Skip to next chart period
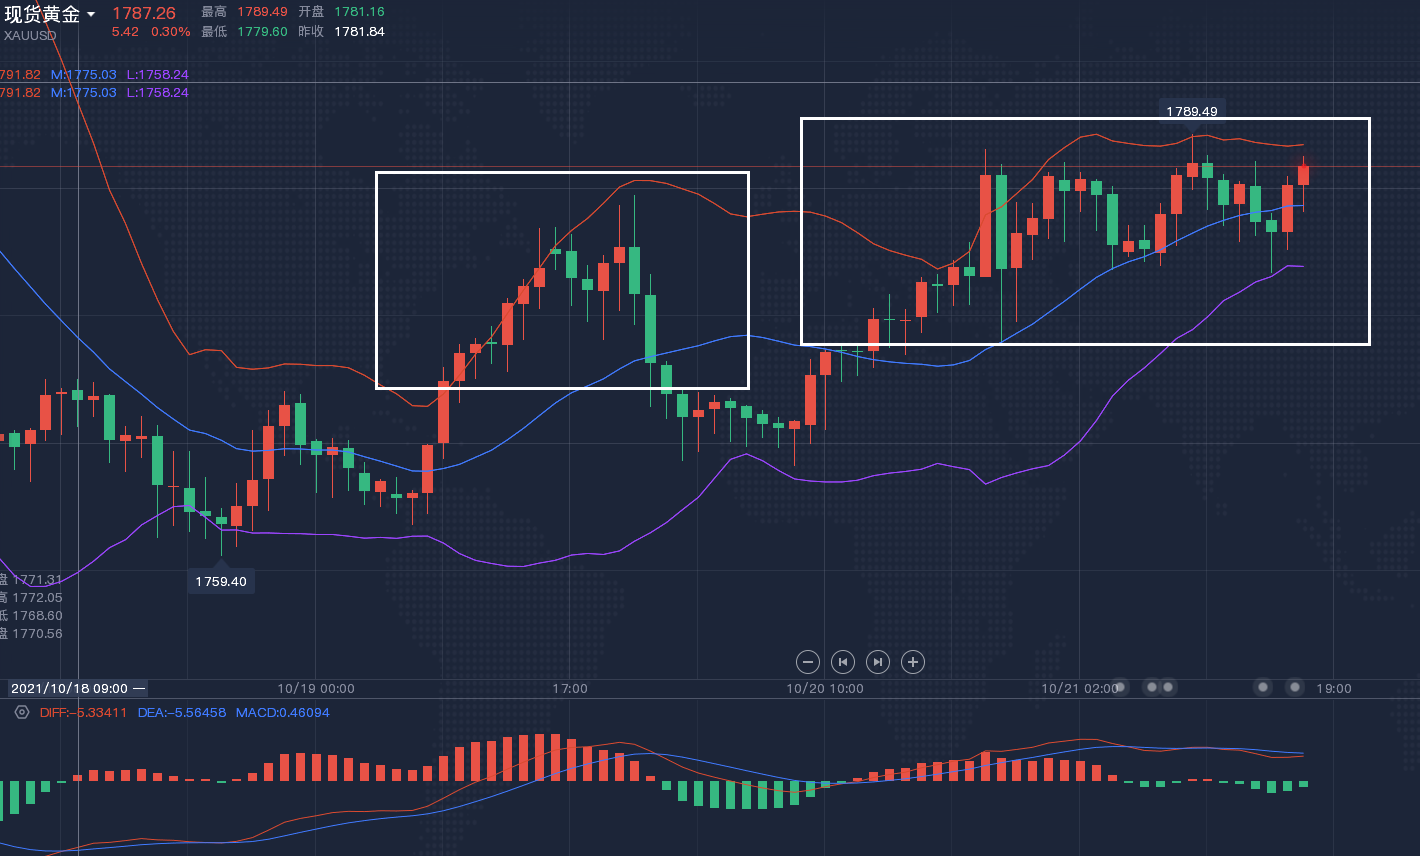Image resolution: width=1420 pixels, height=856 pixels. coord(877,662)
